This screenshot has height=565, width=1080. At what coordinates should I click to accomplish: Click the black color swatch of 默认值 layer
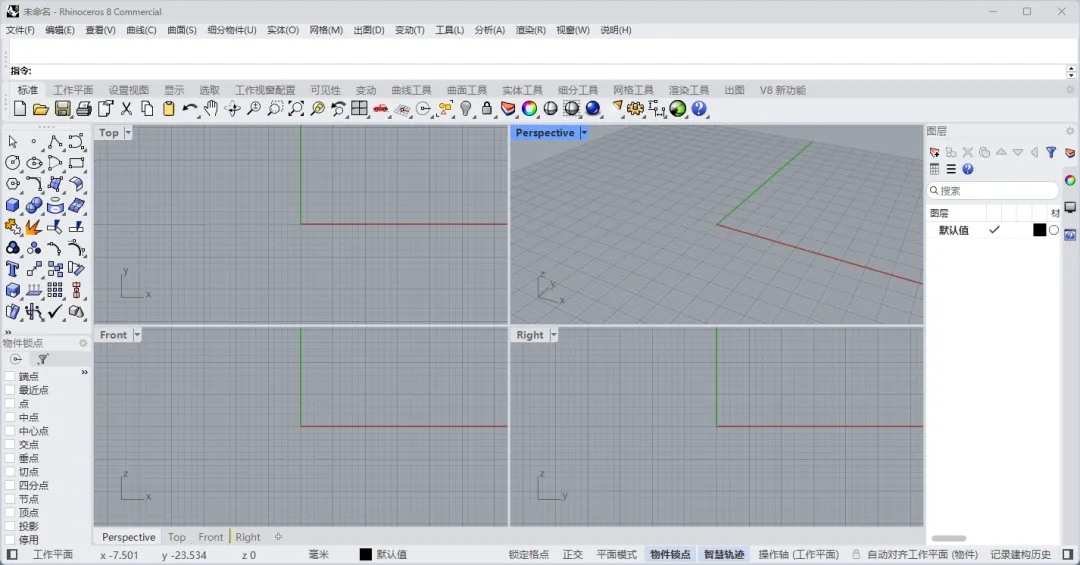pyautogui.click(x=1039, y=230)
